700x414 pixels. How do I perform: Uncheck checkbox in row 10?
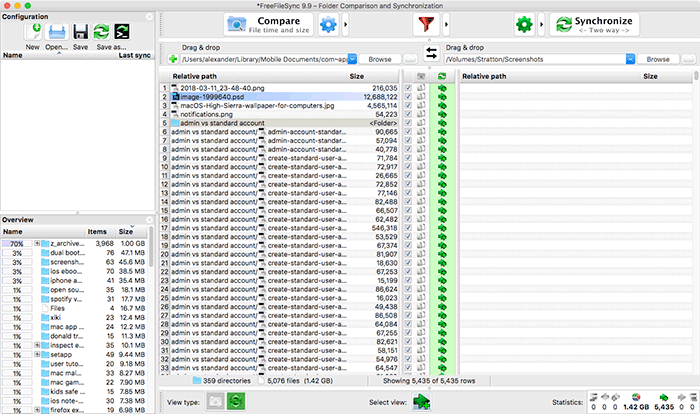pos(408,167)
